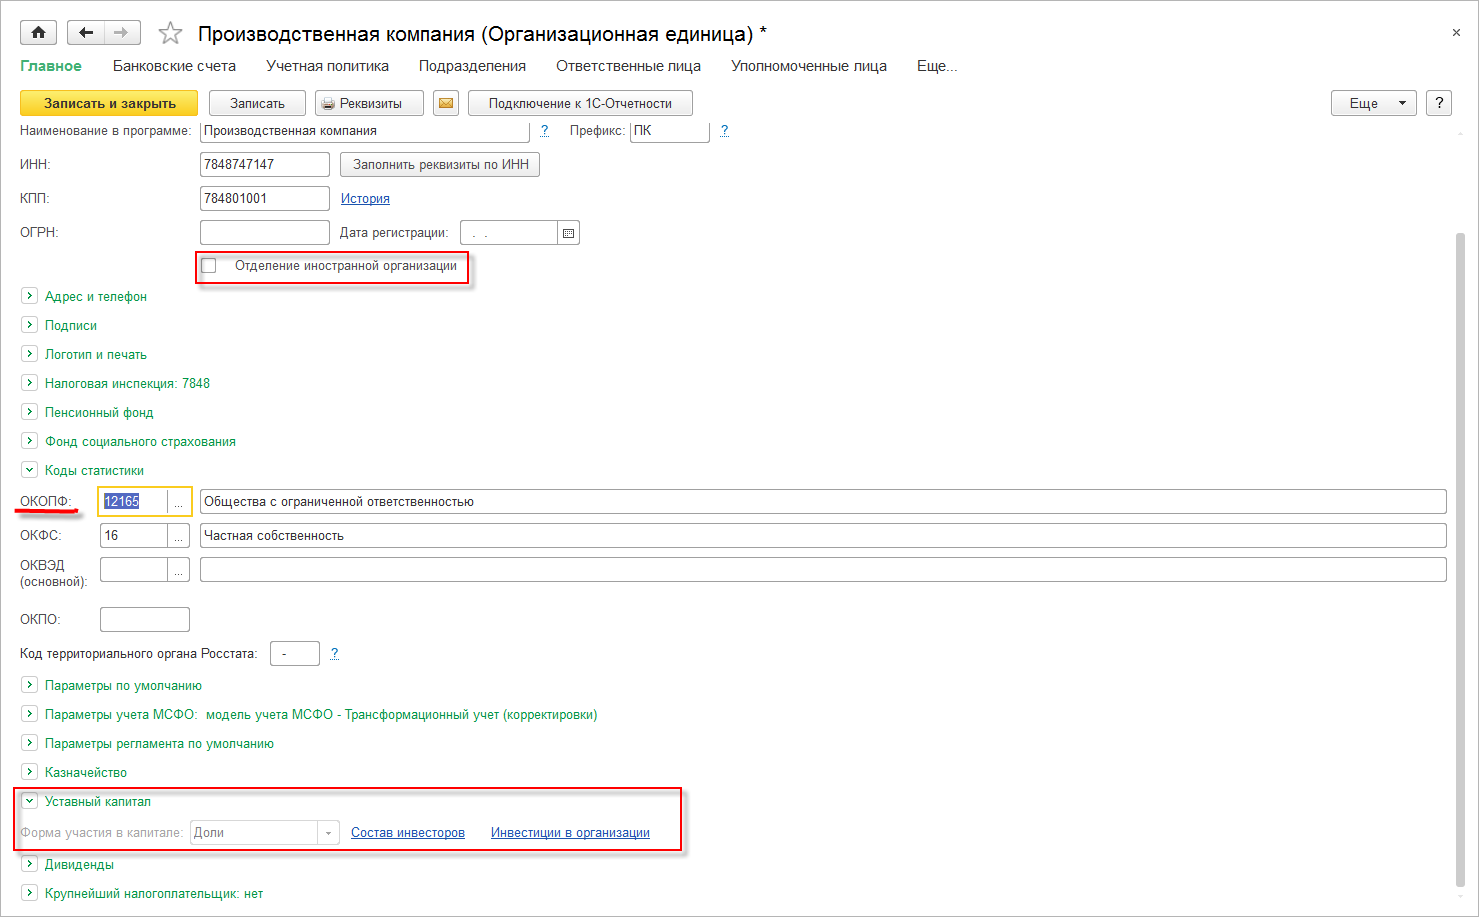Open the История link next to КПП
Screen dimensions: 1479x917
click(x=365, y=199)
